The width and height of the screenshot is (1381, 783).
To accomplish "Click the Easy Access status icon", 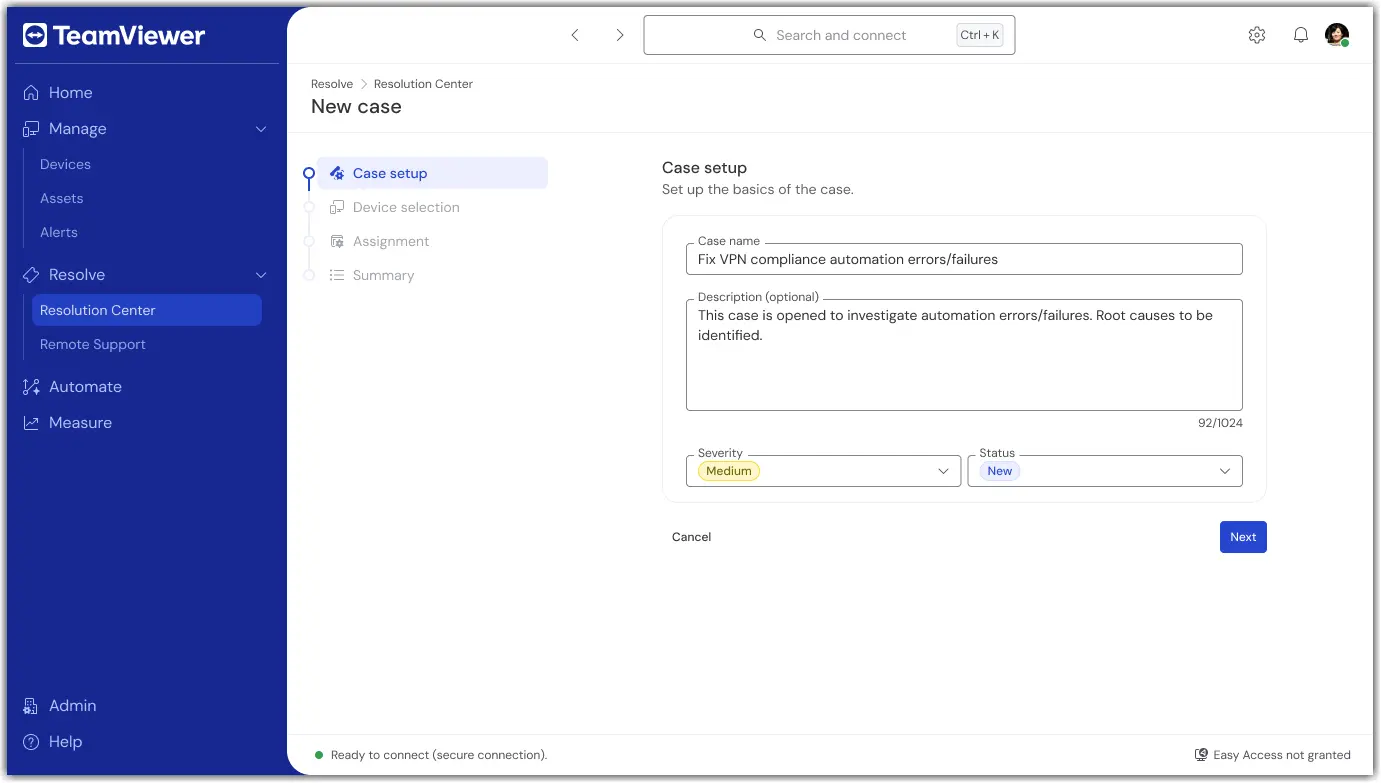I will (x=1201, y=755).
